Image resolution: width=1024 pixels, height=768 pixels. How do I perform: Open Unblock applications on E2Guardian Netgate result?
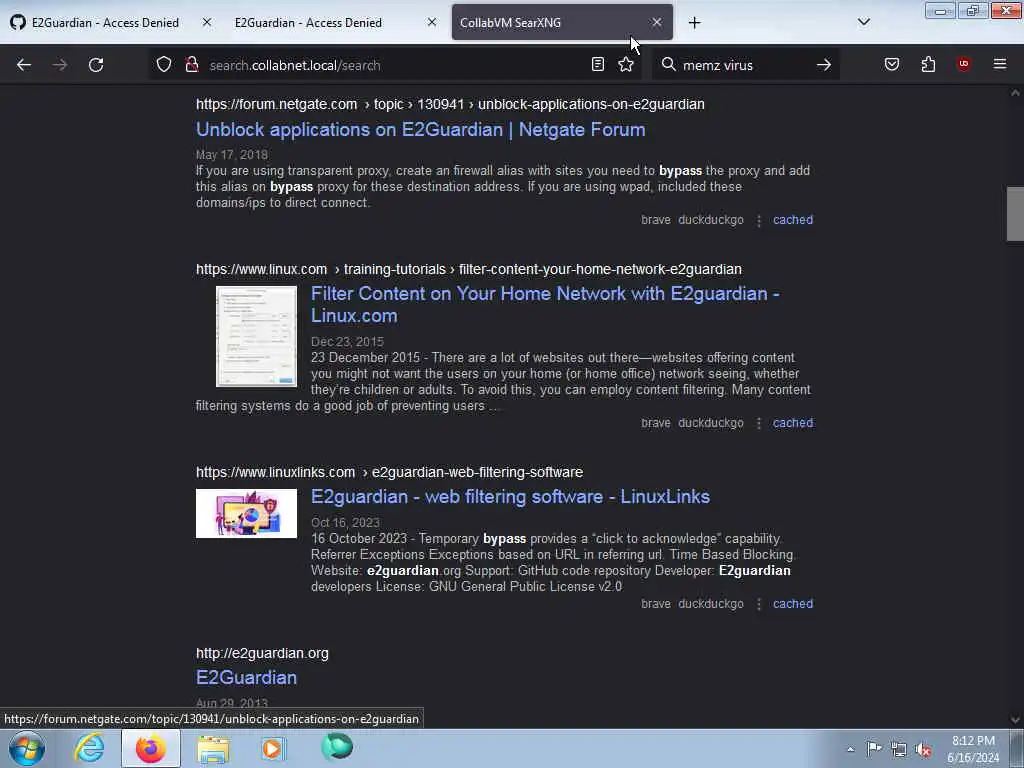[421, 129]
